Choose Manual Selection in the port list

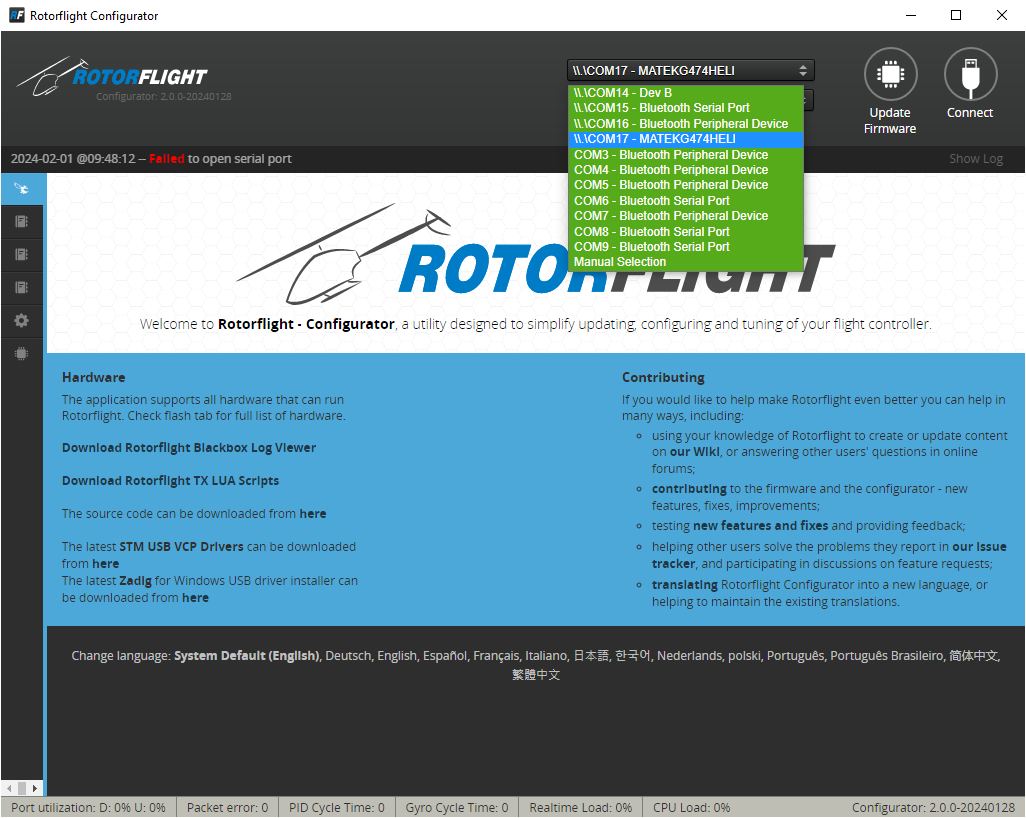[x=620, y=262]
